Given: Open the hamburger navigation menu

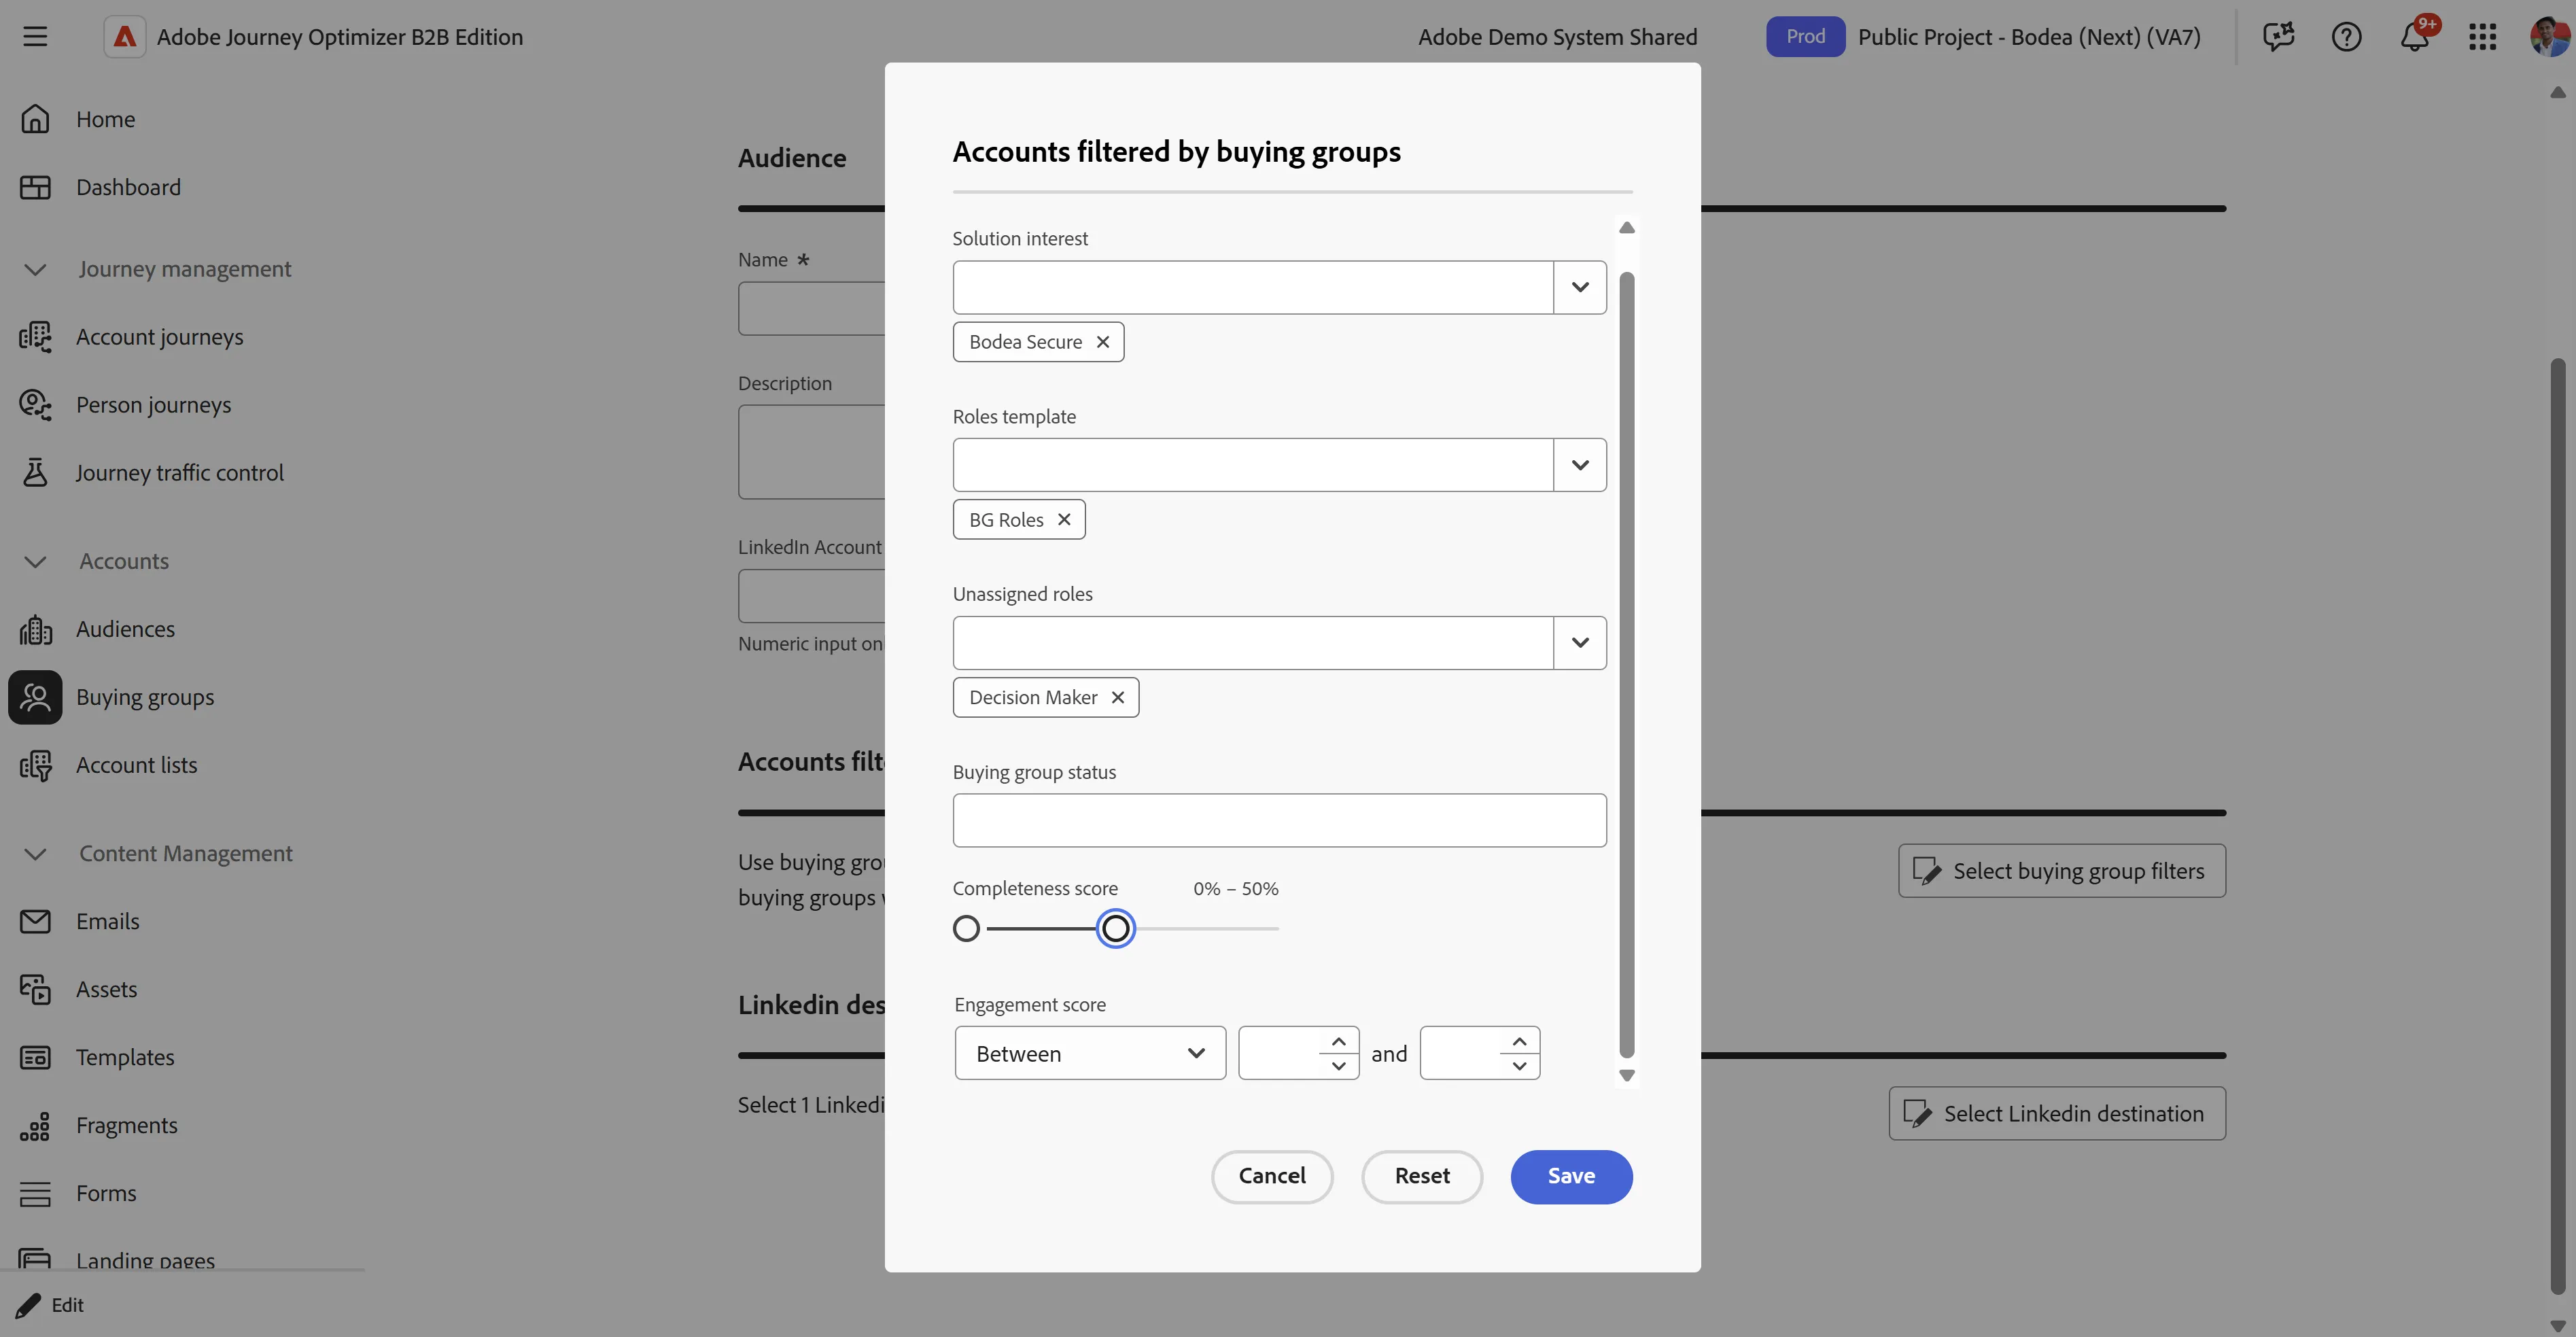Looking at the screenshot, I should tap(35, 37).
